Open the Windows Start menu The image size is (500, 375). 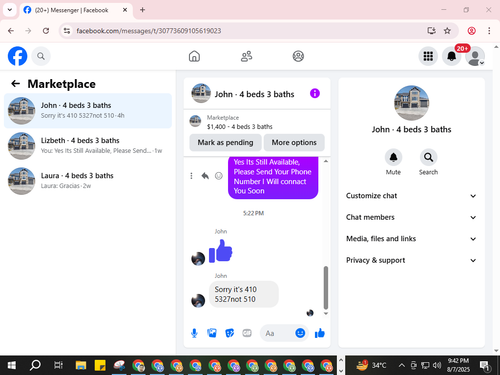click(12, 365)
